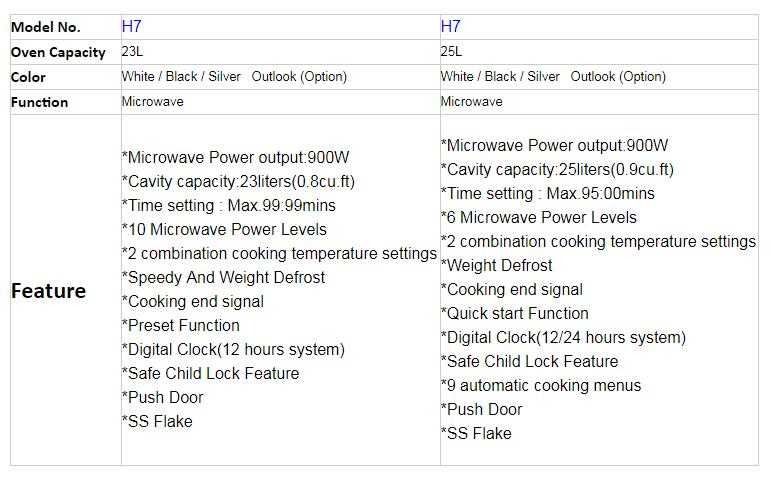This screenshot has height=478, width=771.
Task: Click the "10 Microwave Power Levels" feature
Action: (x=224, y=229)
